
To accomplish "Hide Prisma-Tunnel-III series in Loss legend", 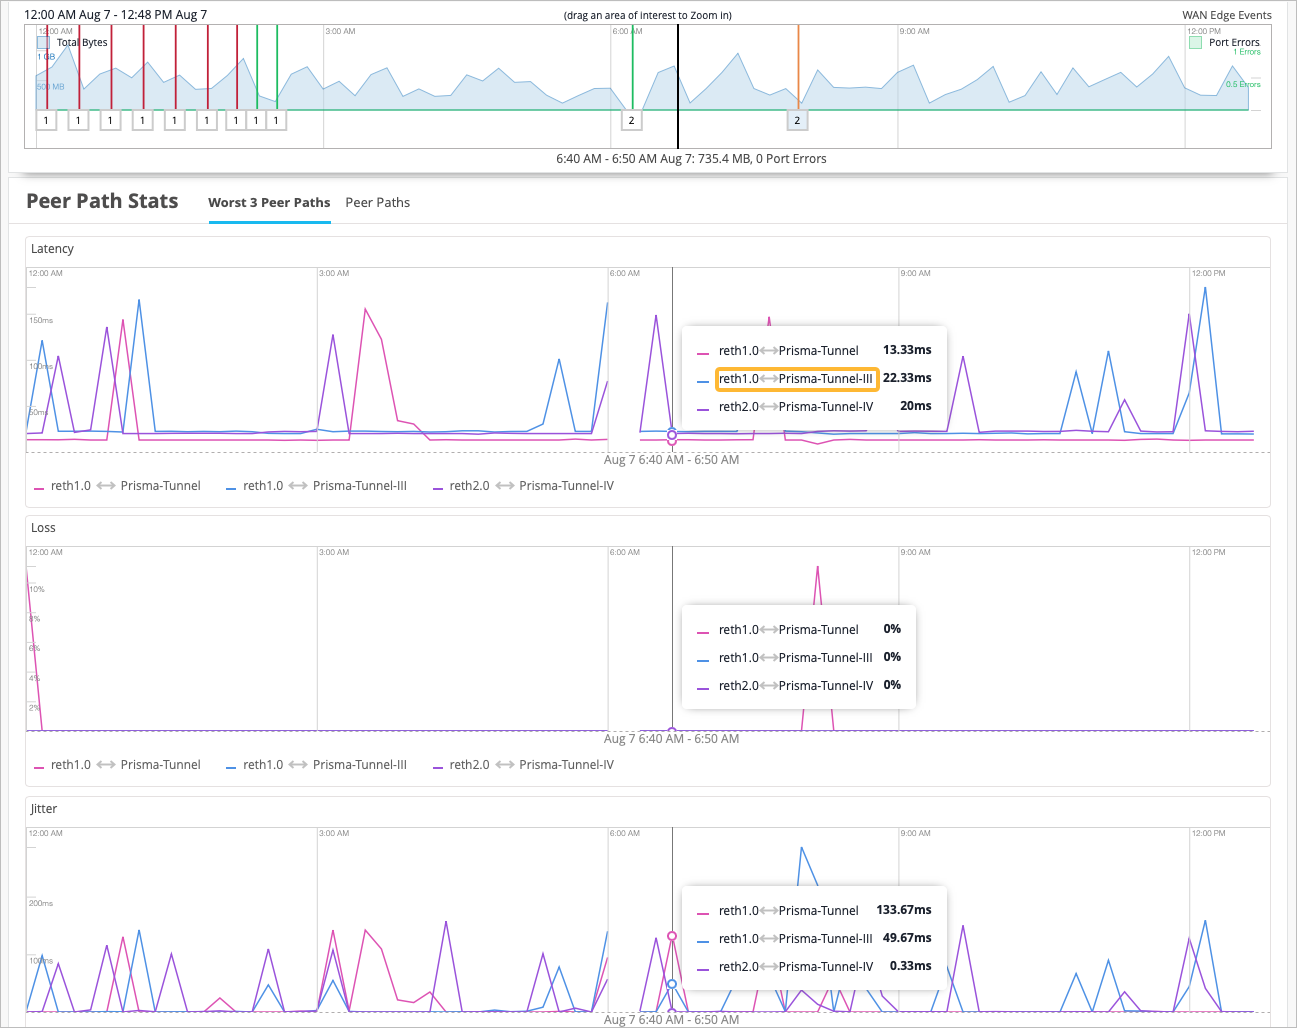I will pyautogui.click(x=317, y=765).
